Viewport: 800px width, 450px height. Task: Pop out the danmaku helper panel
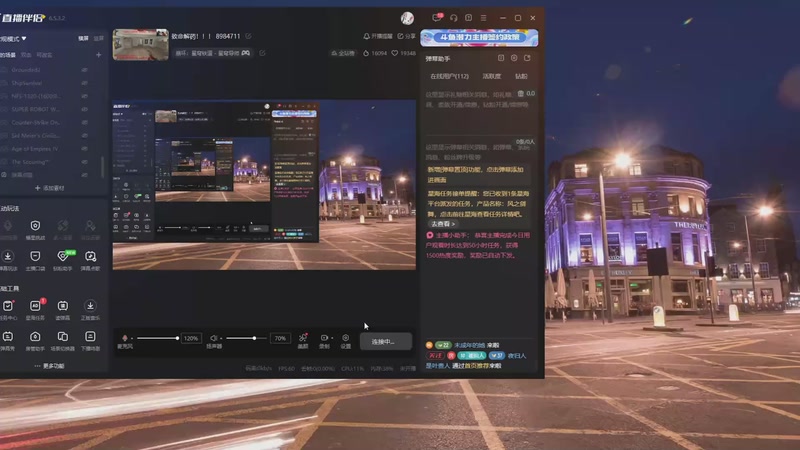point(527,58)
